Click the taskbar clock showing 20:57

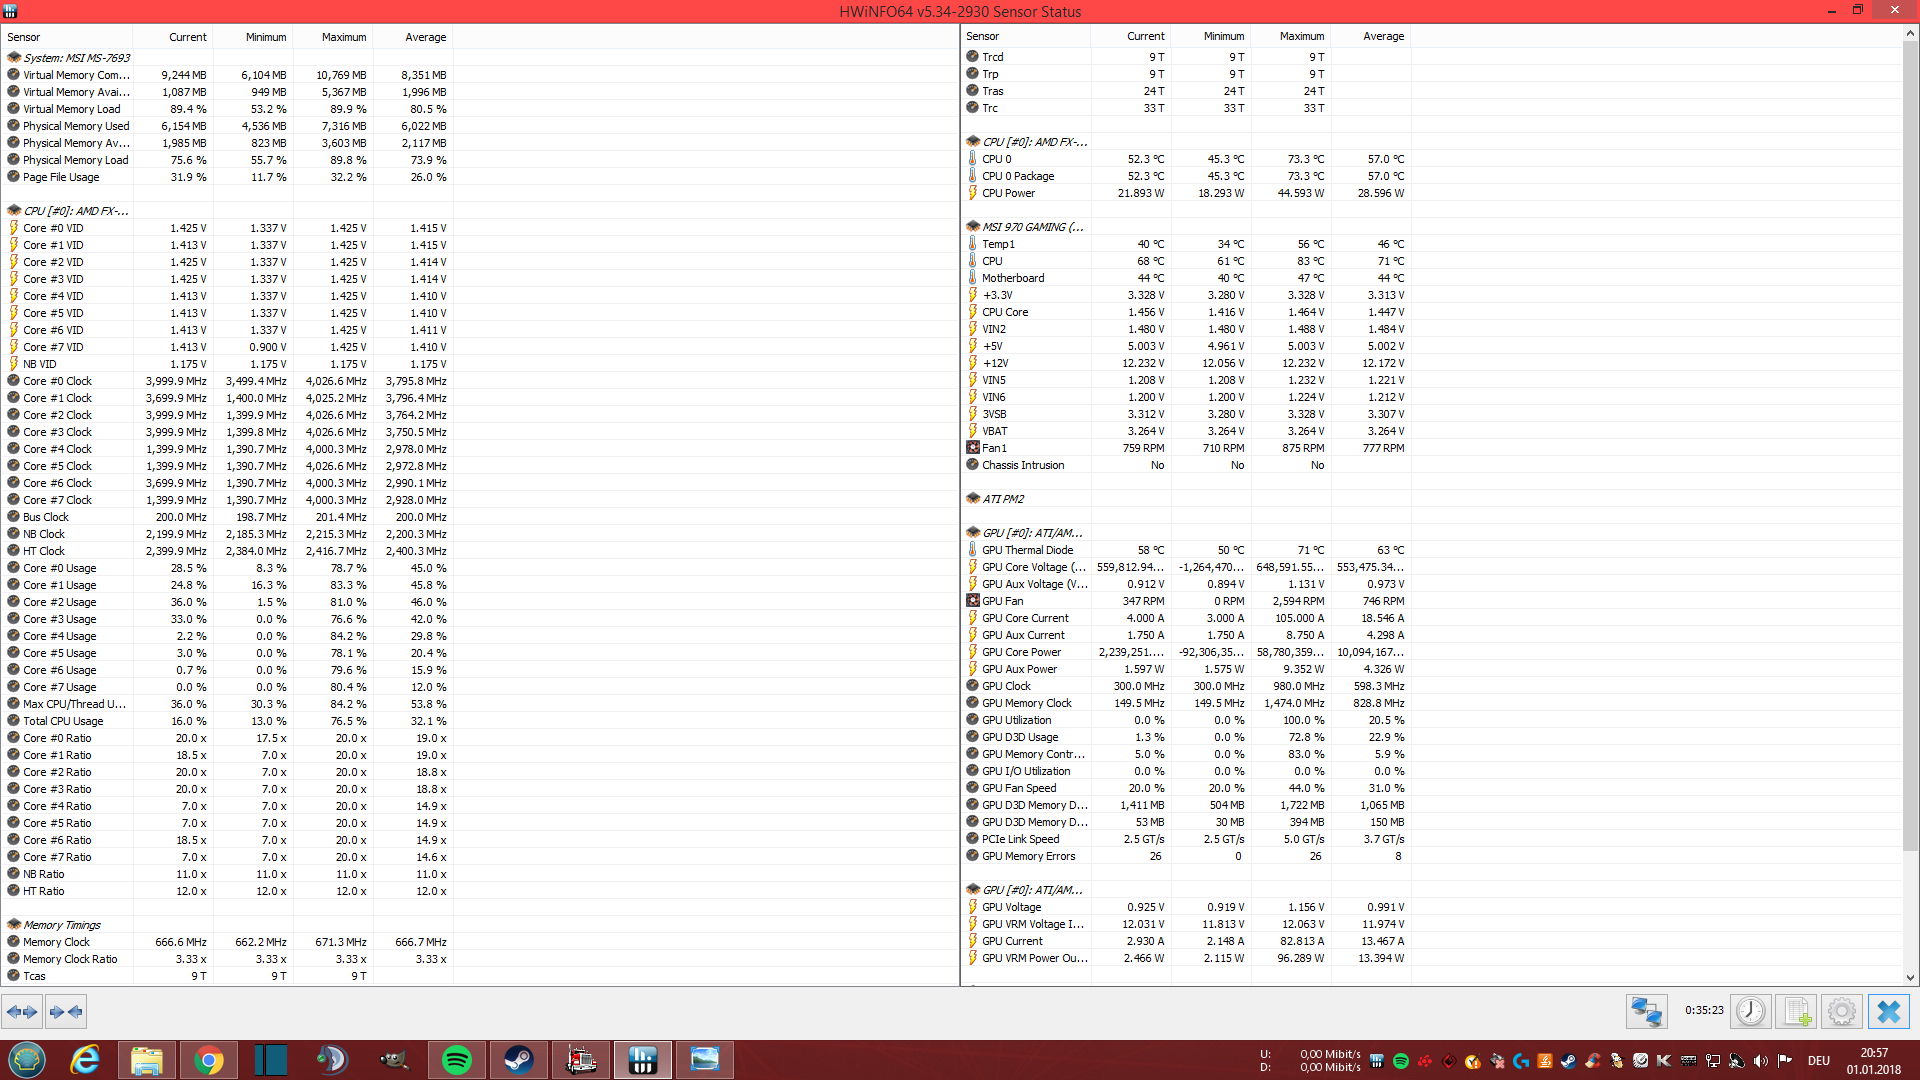click(1873, 1061)
